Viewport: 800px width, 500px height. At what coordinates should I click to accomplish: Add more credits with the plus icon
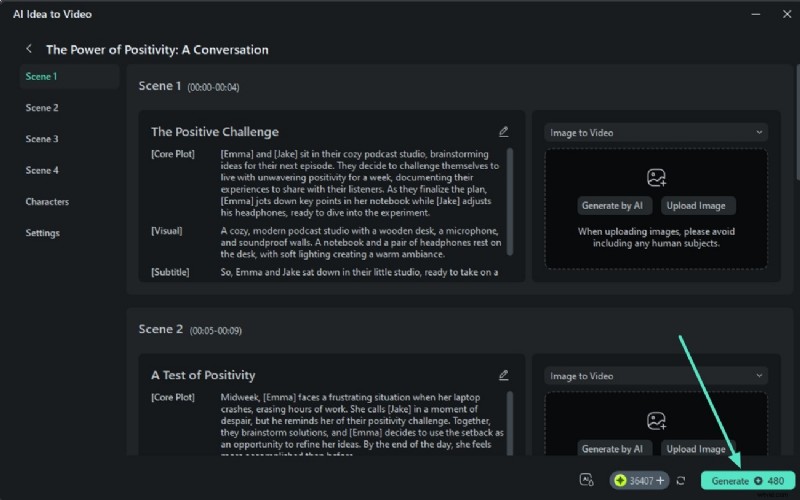click(x=659, y=481)
